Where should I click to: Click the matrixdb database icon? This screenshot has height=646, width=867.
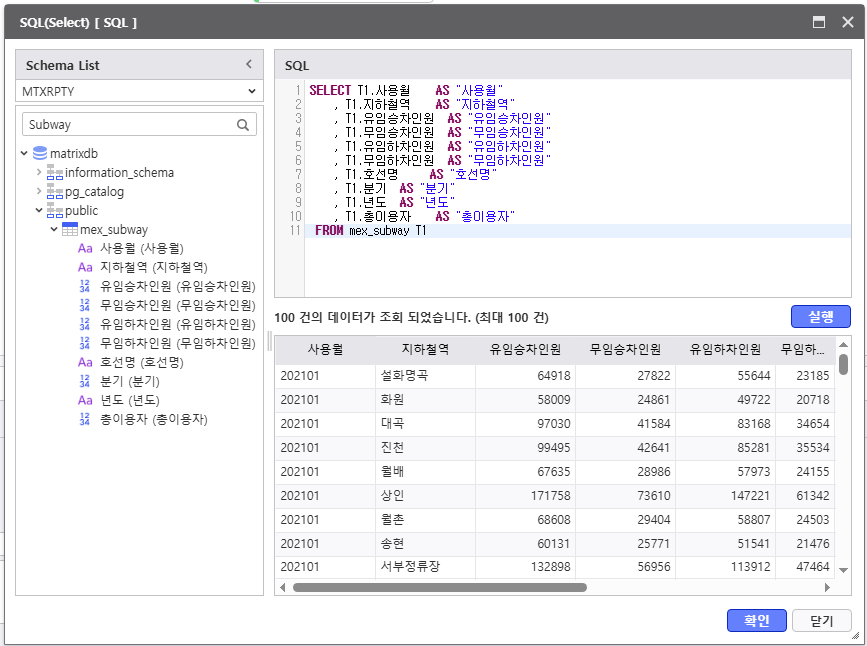(x=40, y=153)
